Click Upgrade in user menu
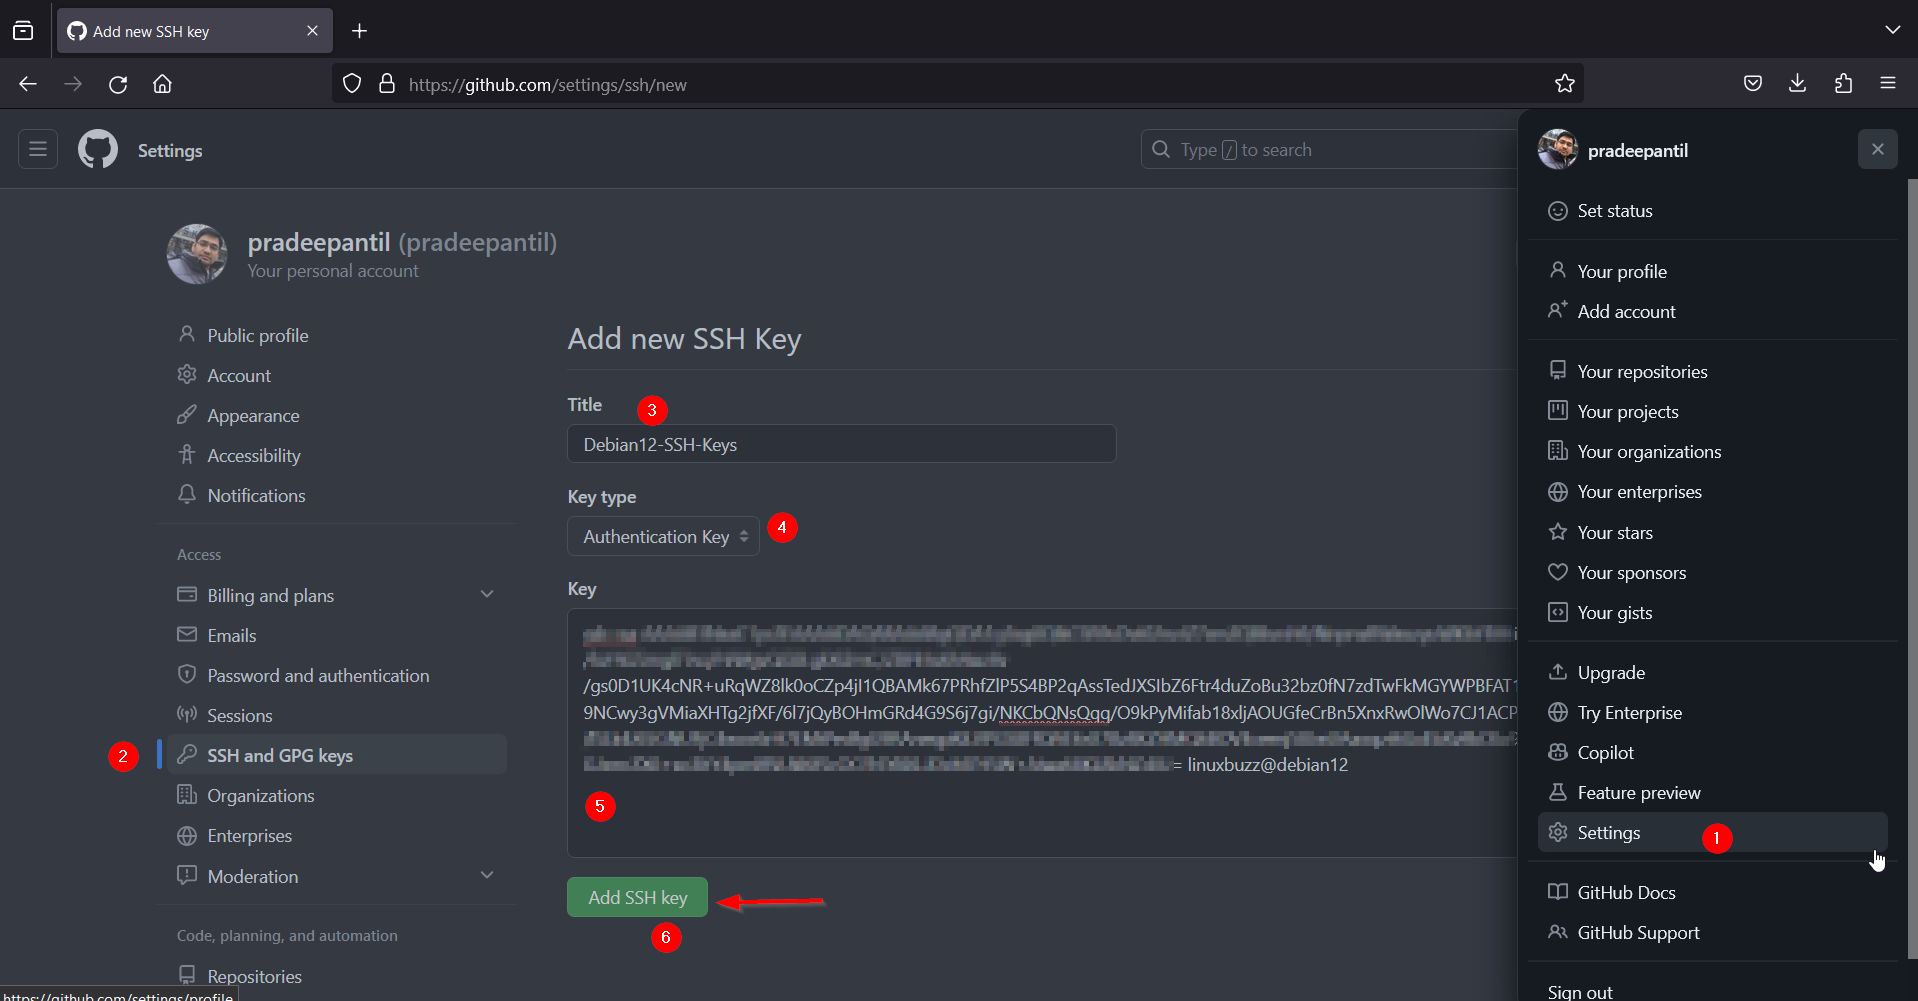 click(1712, 672)
